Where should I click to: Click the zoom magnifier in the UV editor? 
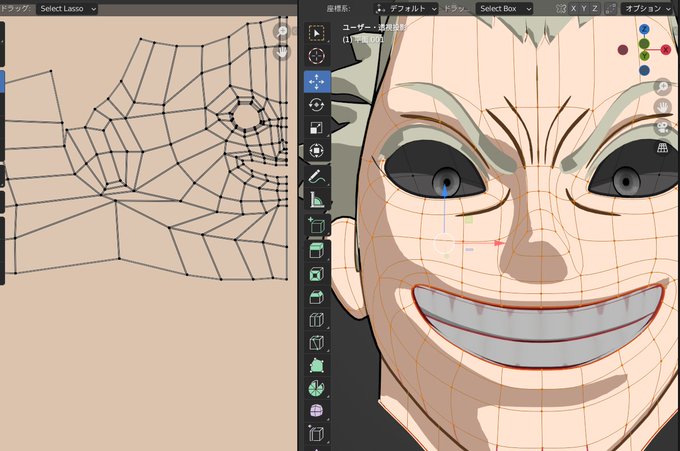(x=282, y=31)
